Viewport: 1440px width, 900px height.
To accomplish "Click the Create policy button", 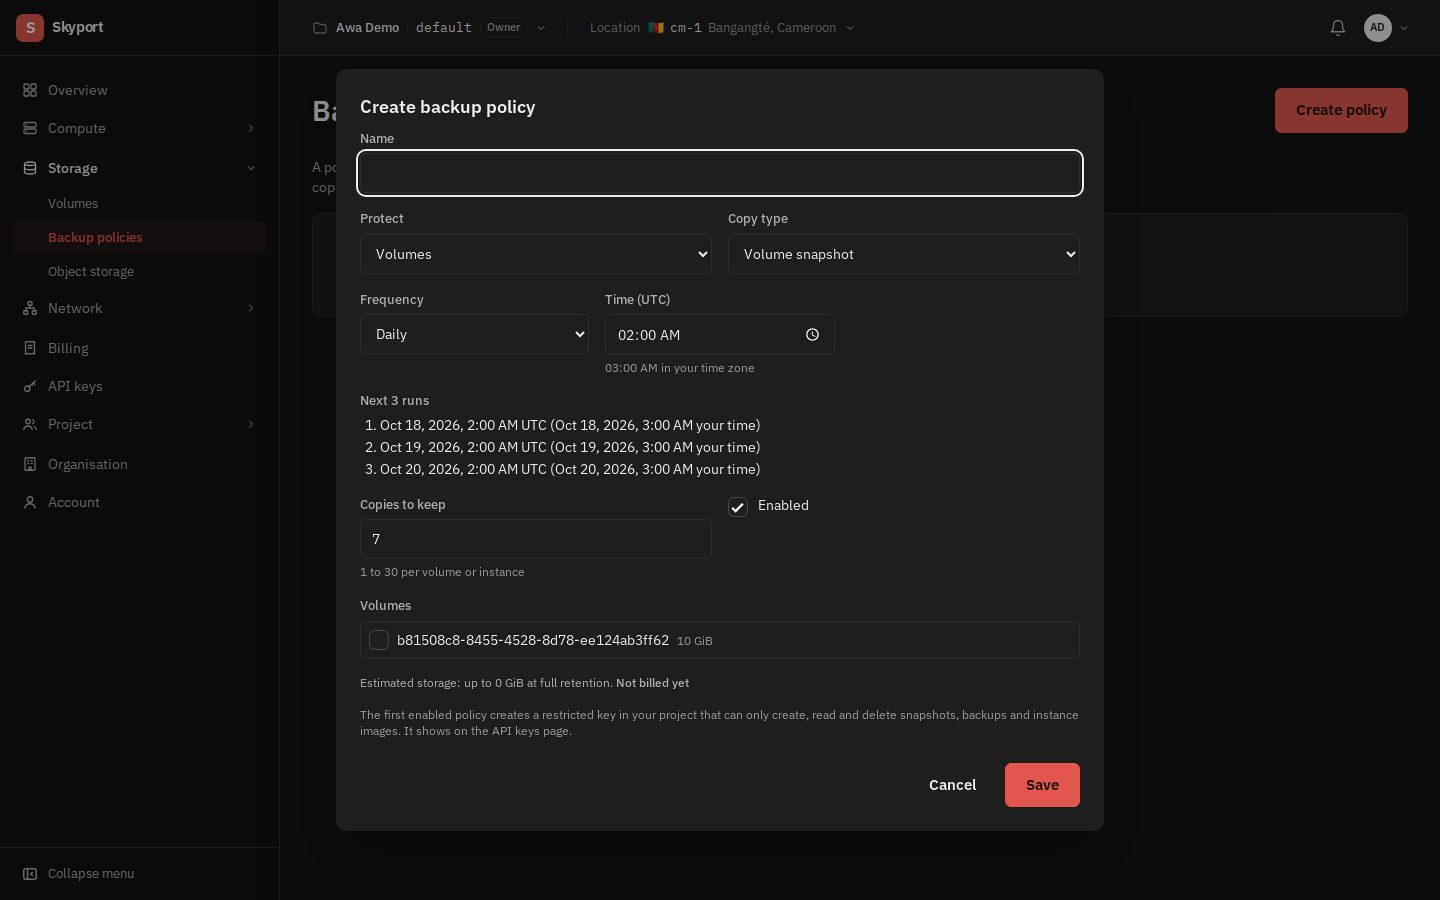I will pyautogui.click(x=1341, y=110).
